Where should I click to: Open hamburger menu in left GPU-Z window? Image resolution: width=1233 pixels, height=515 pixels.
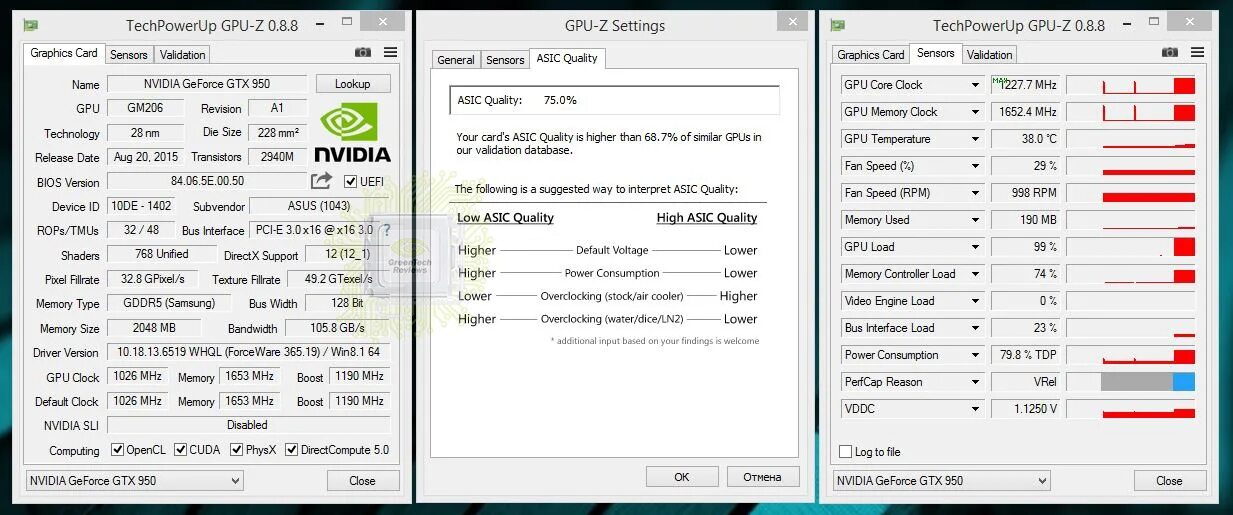click(390, 52)
